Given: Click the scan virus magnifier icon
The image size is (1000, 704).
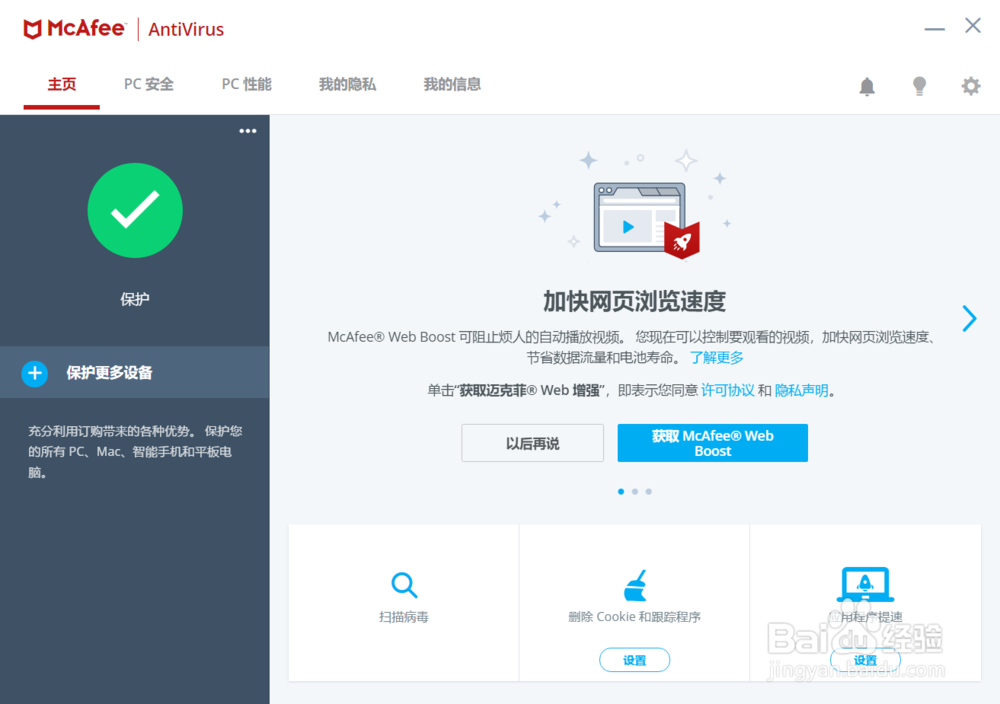Looking at the screenshot, I should click(404, 585).
